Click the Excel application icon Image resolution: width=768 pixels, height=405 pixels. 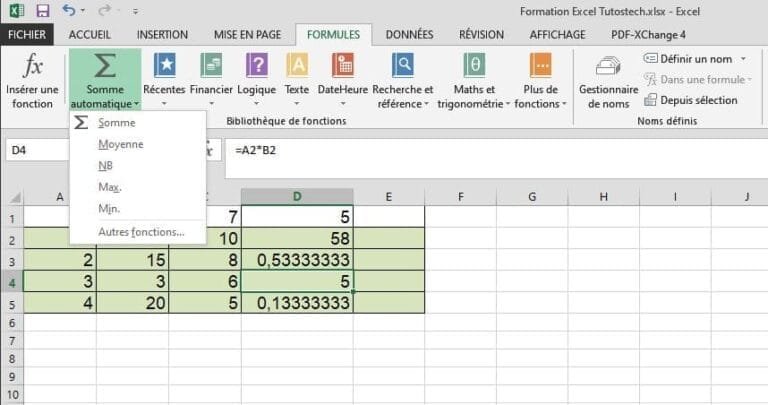point(17,10)
